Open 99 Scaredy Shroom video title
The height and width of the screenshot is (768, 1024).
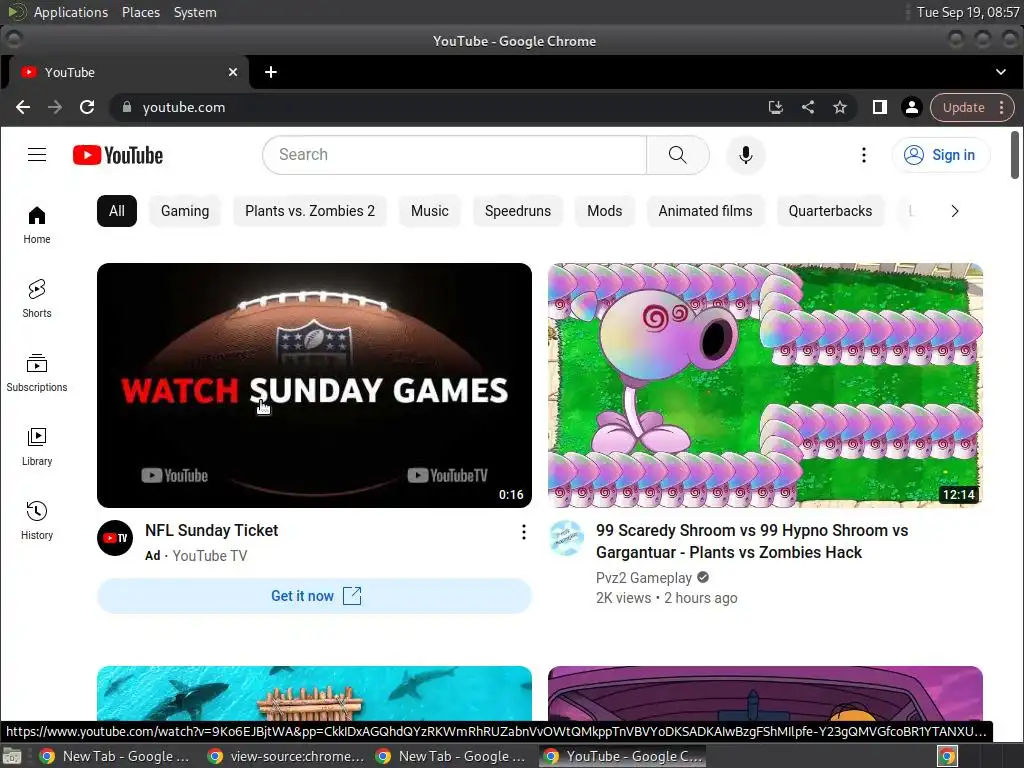[x=752, y=541]
